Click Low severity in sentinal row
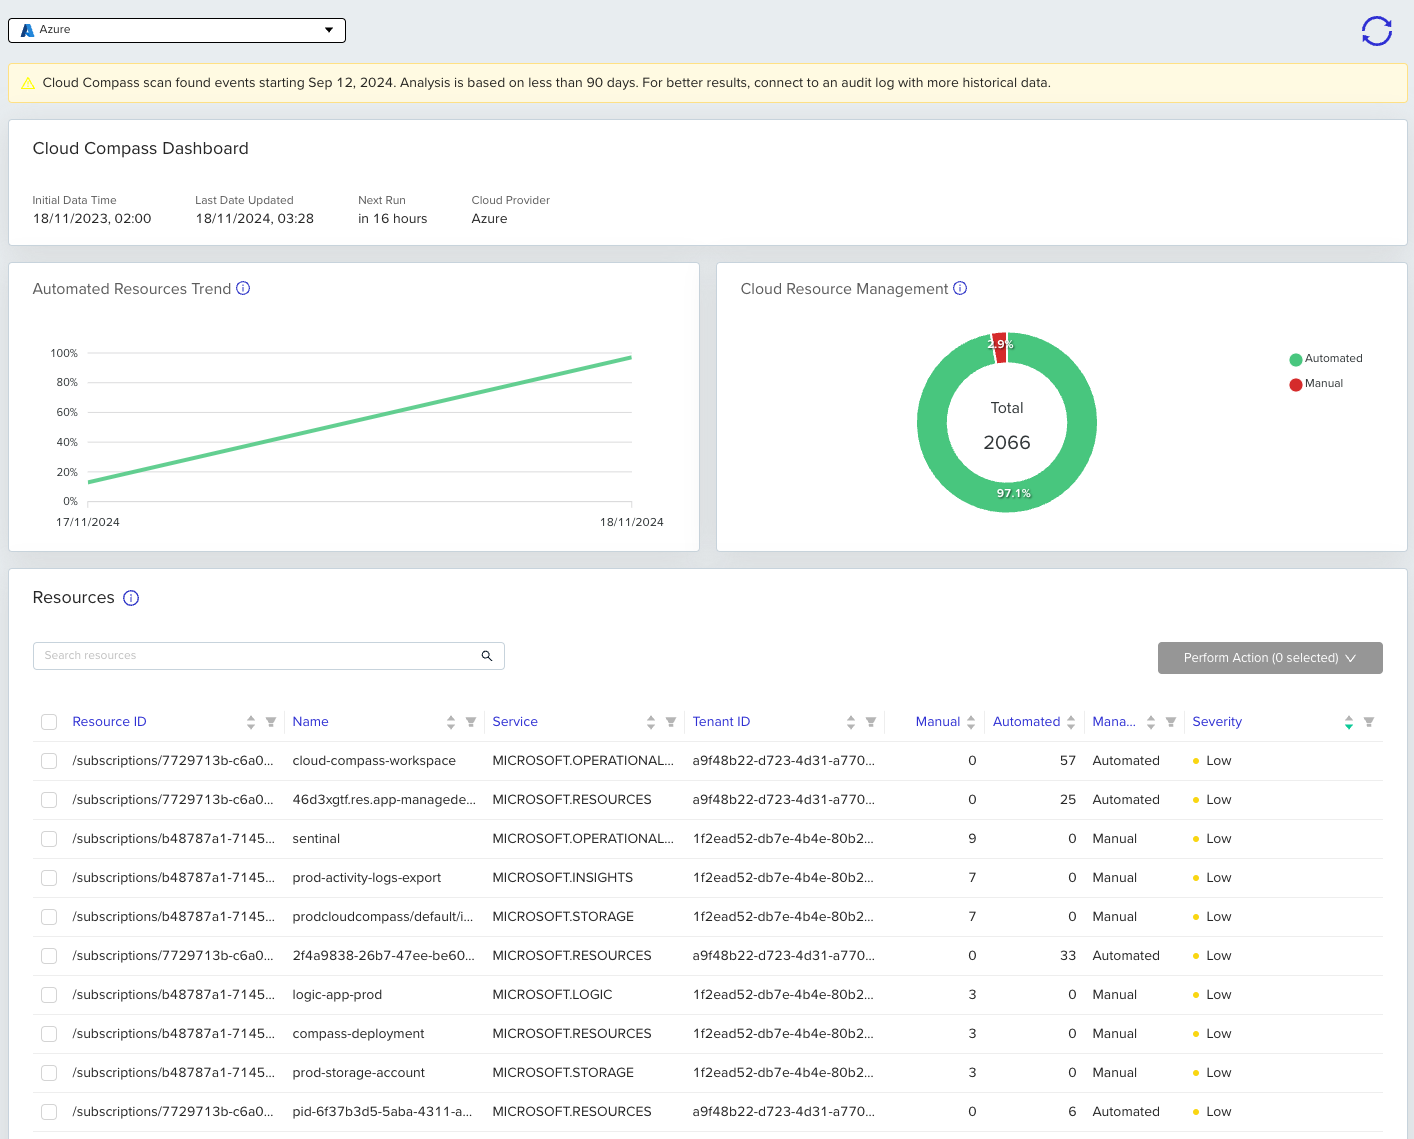 click(x=1218, y=839)
